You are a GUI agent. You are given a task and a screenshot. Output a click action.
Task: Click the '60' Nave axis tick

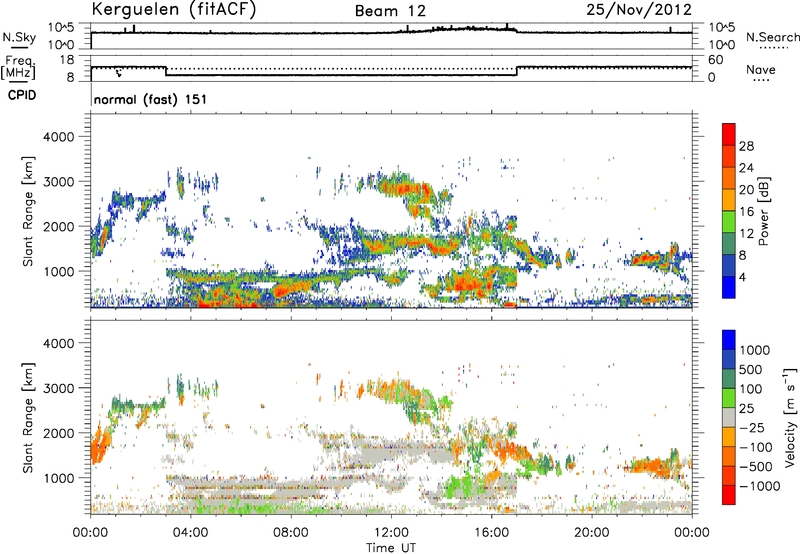(x=715, y=60)
